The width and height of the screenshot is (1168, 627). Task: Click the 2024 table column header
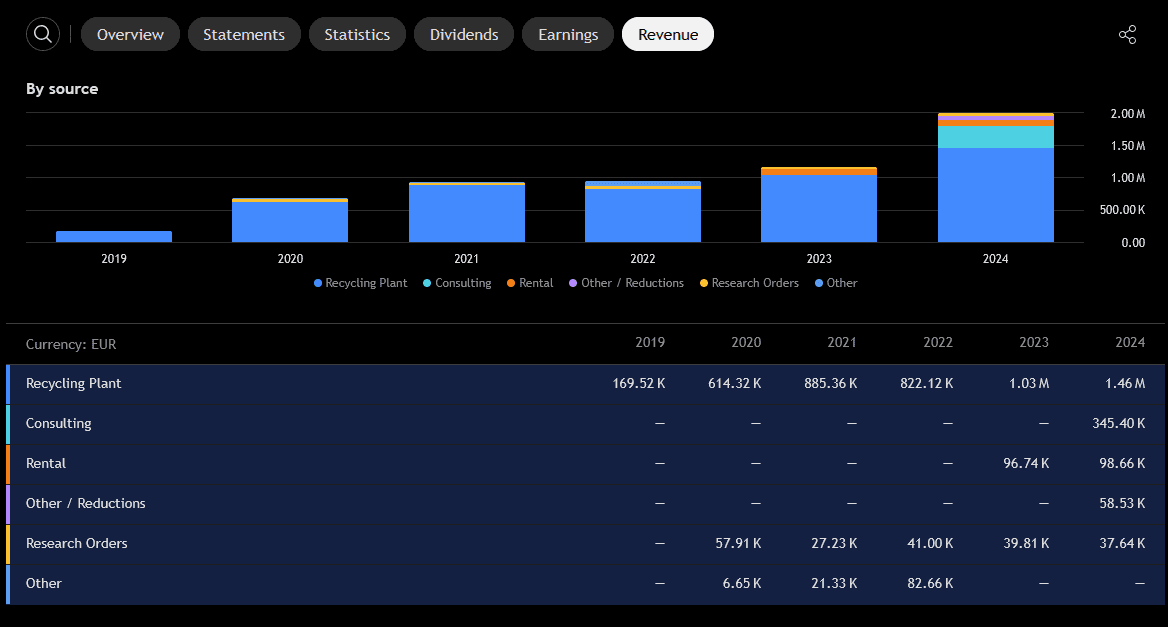click(1130, 343)
